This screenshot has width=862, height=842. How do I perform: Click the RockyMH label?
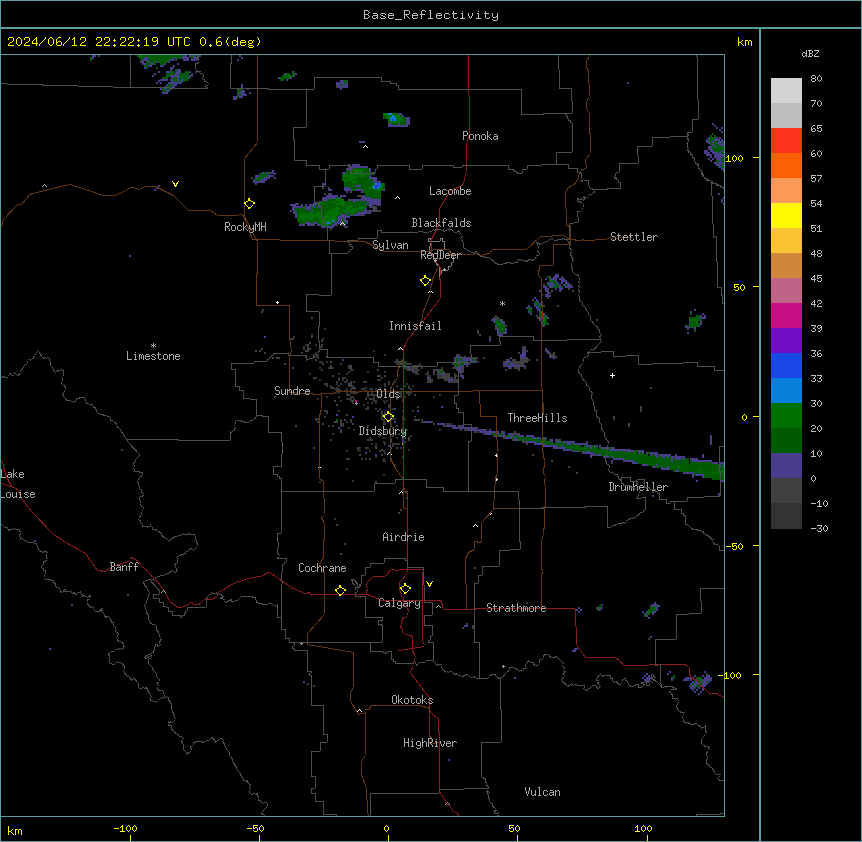[x=245, y=227]
